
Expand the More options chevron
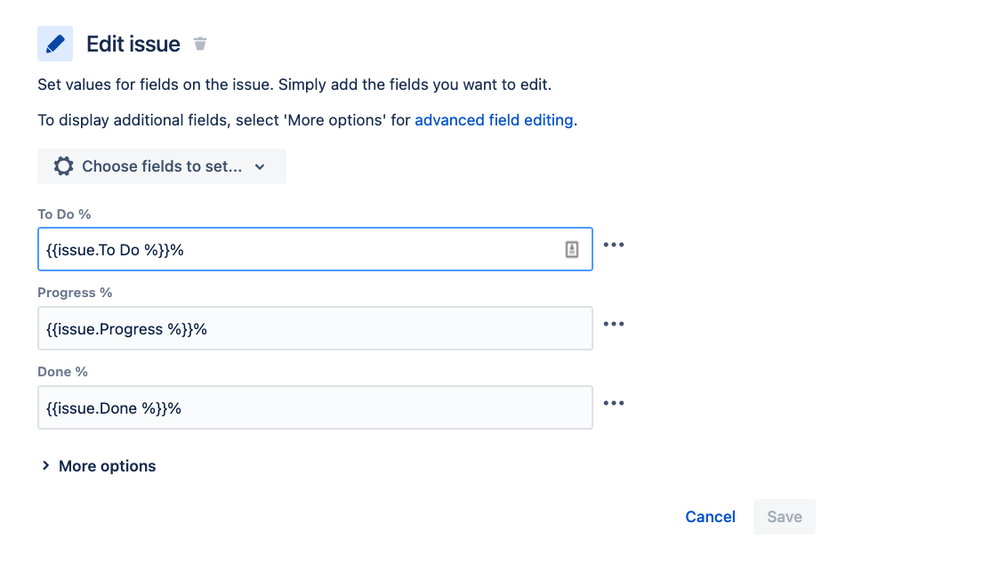(x=46, y=466)
